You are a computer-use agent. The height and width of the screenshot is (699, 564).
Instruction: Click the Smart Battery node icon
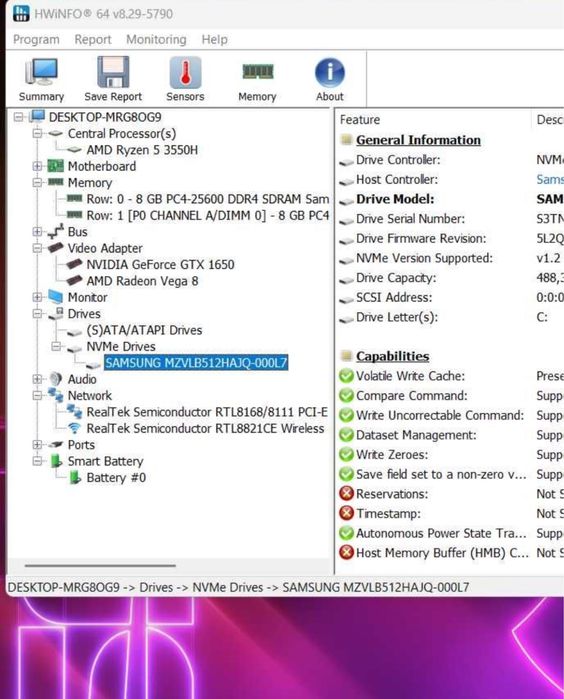56,461
